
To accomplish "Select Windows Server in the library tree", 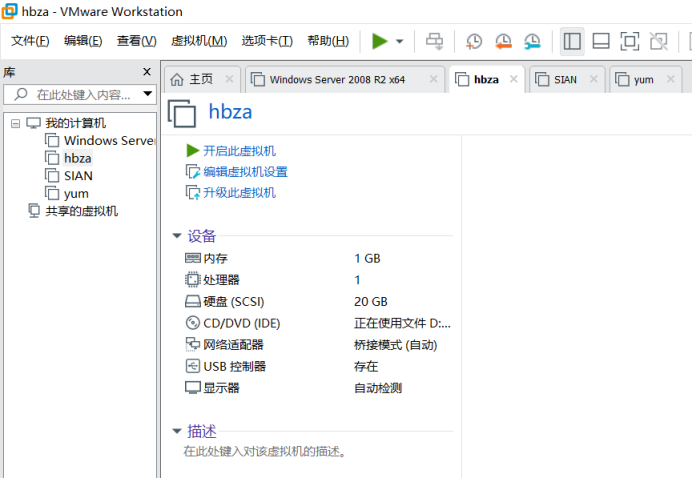I will pos(110,141).
